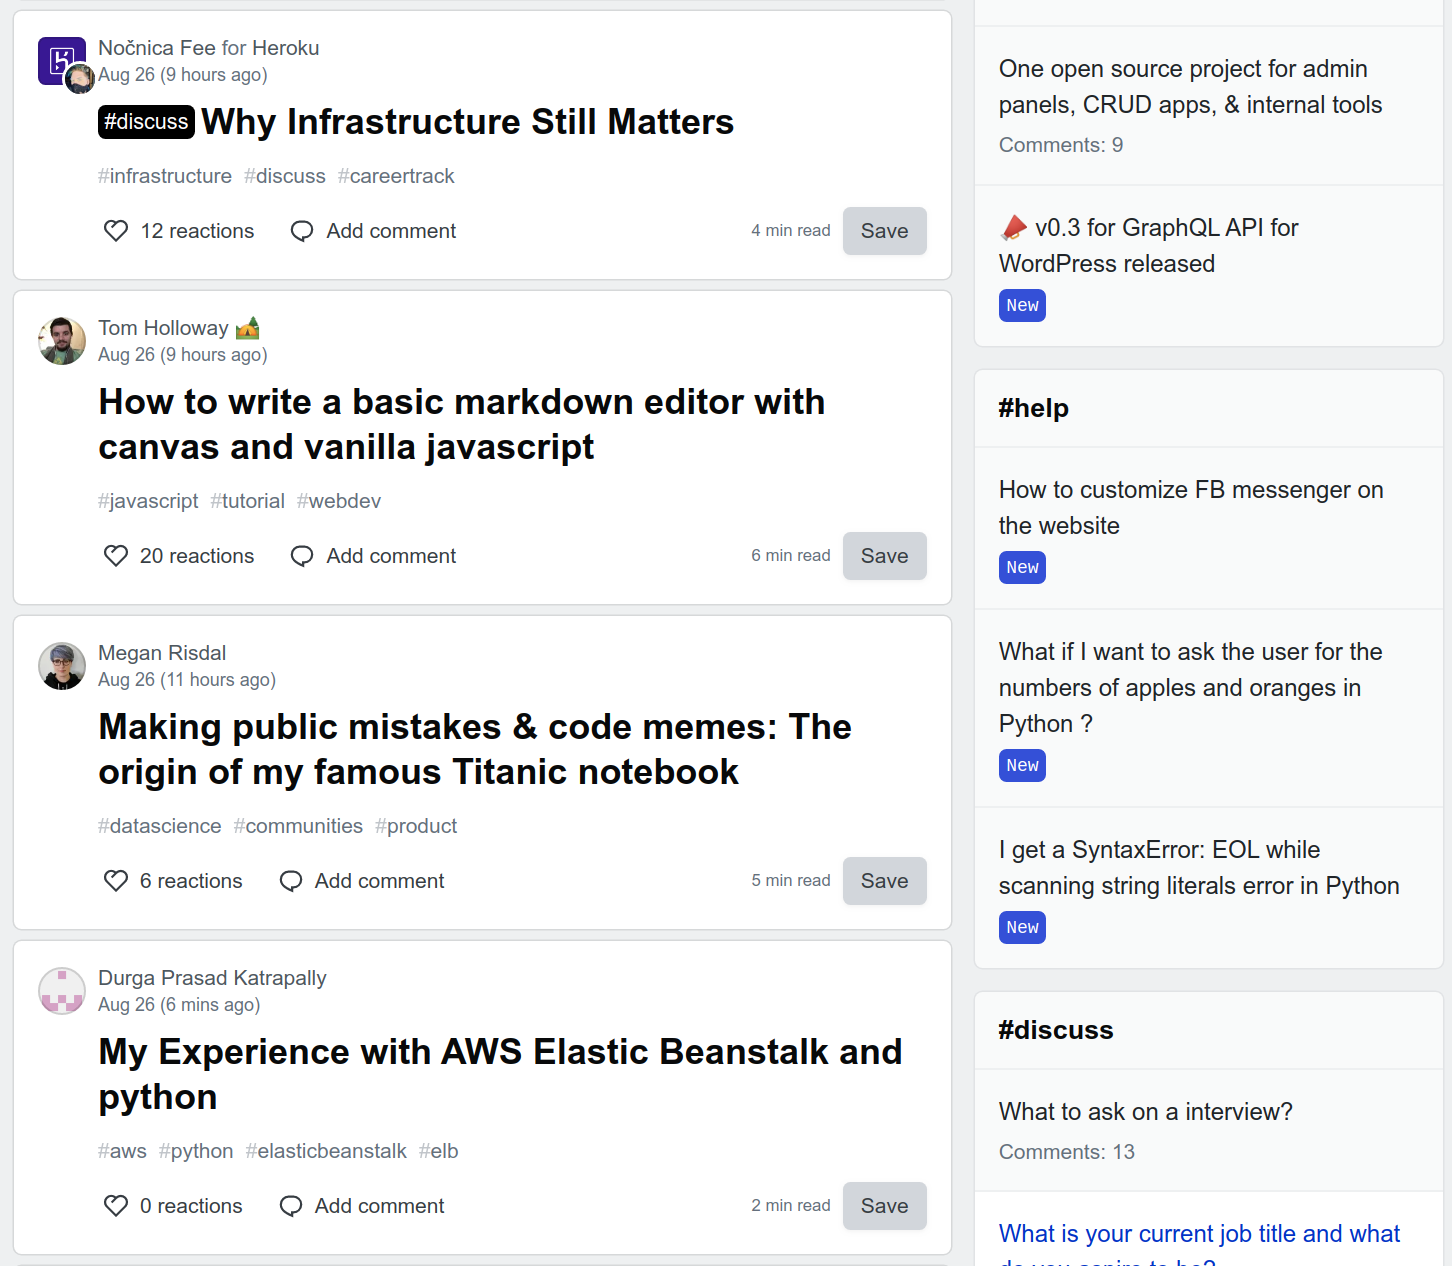Click heart icon on AWS Elastic Beanstalk post
Viewport: 1452px width, 1266px height.
(116, 1206)
